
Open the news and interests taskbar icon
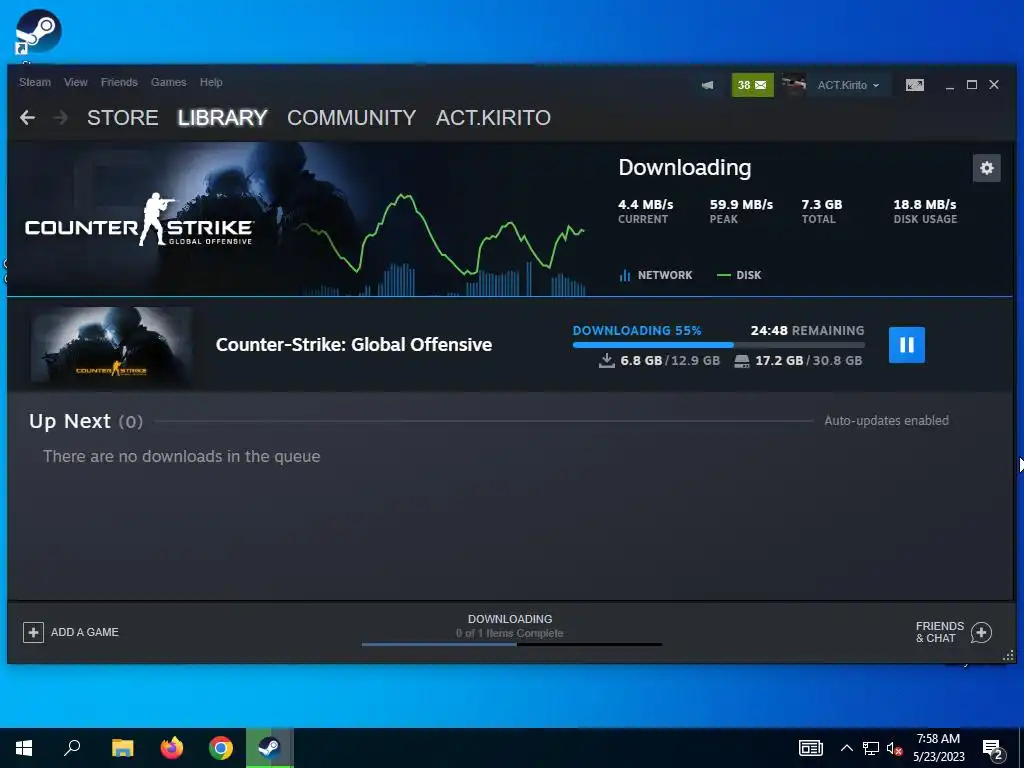click(810, 748)
